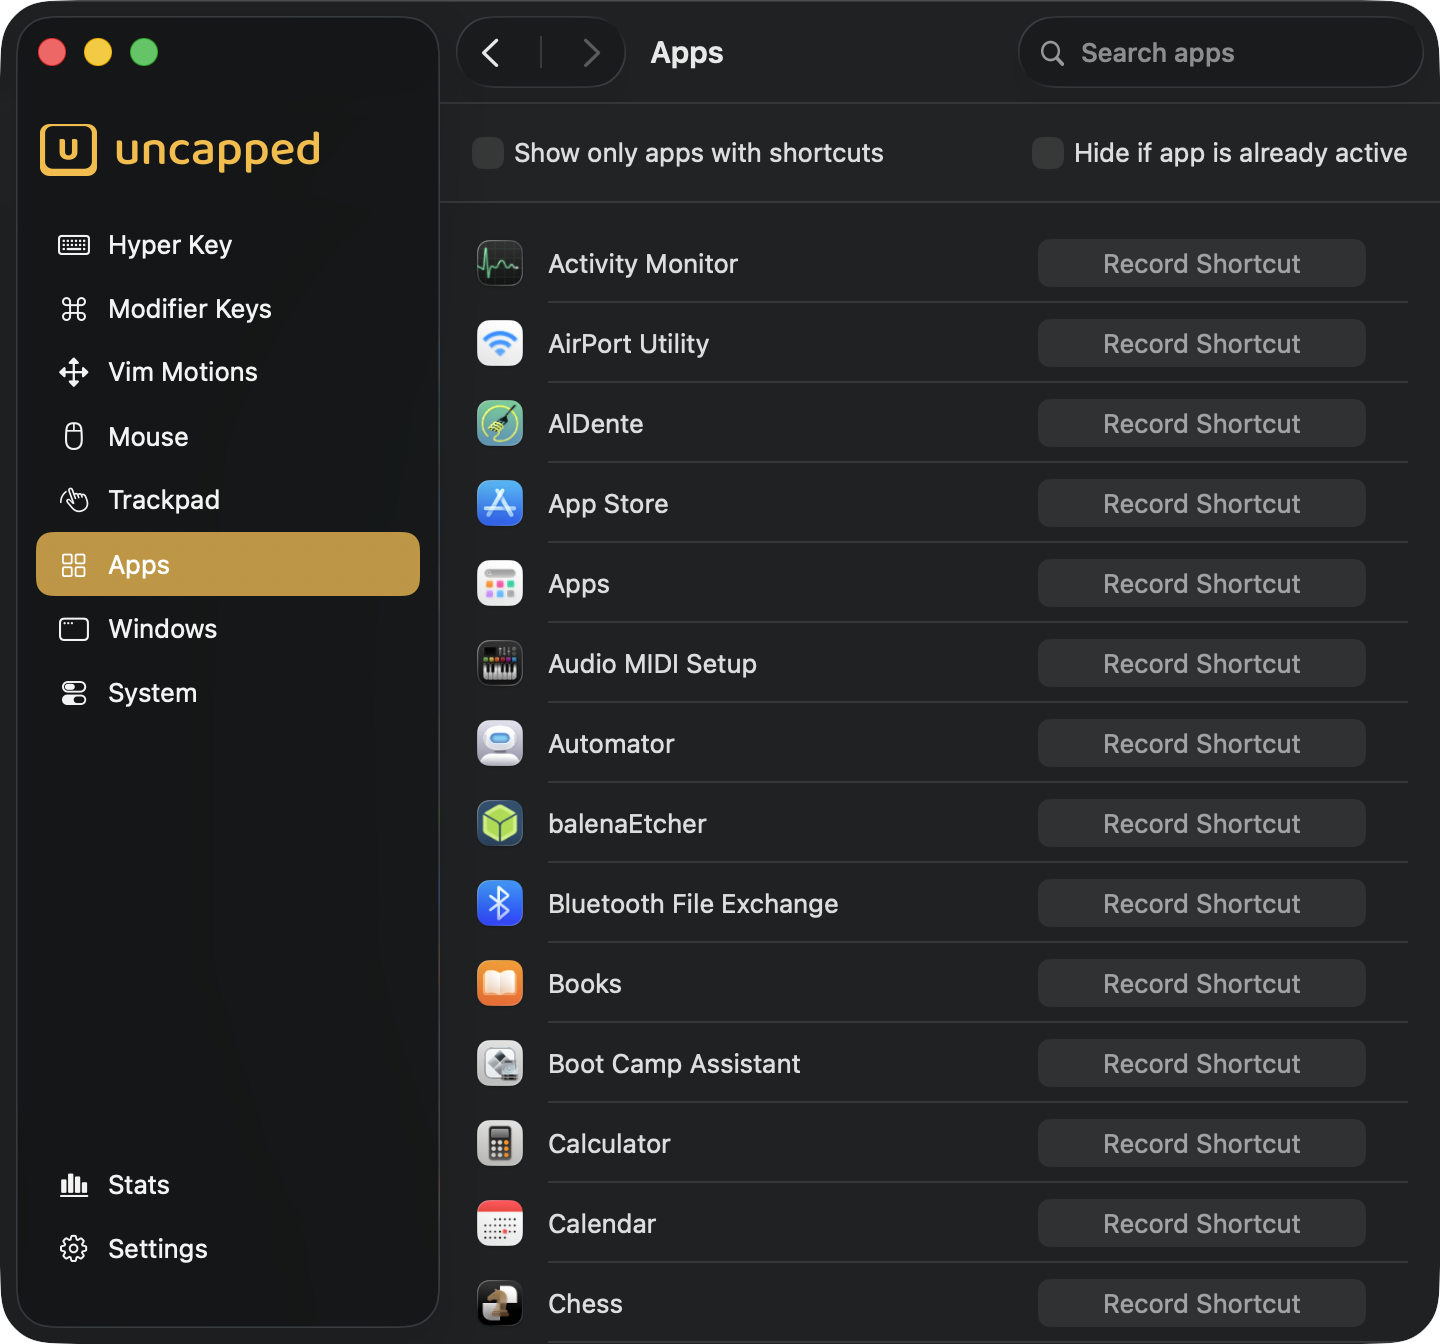This screenshot has height=1344, width=1440.
Task: Click the Audio MIDI Setup icon
Action: [x=500, y=663]
